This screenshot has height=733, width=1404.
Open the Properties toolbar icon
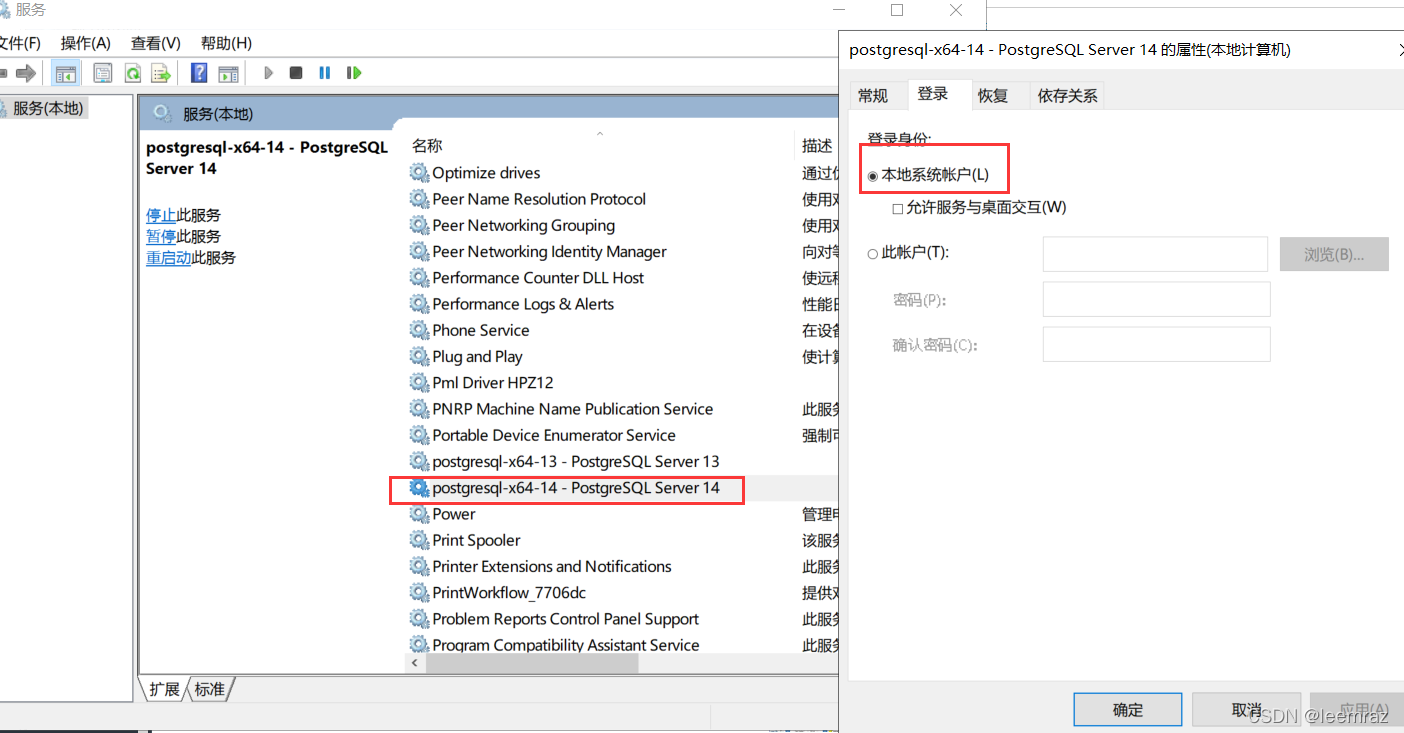click(x=103, y=73)
